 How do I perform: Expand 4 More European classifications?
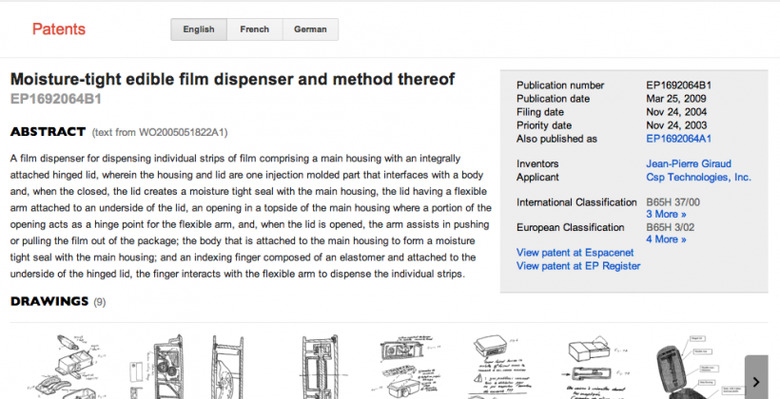[x=666, y=239]
